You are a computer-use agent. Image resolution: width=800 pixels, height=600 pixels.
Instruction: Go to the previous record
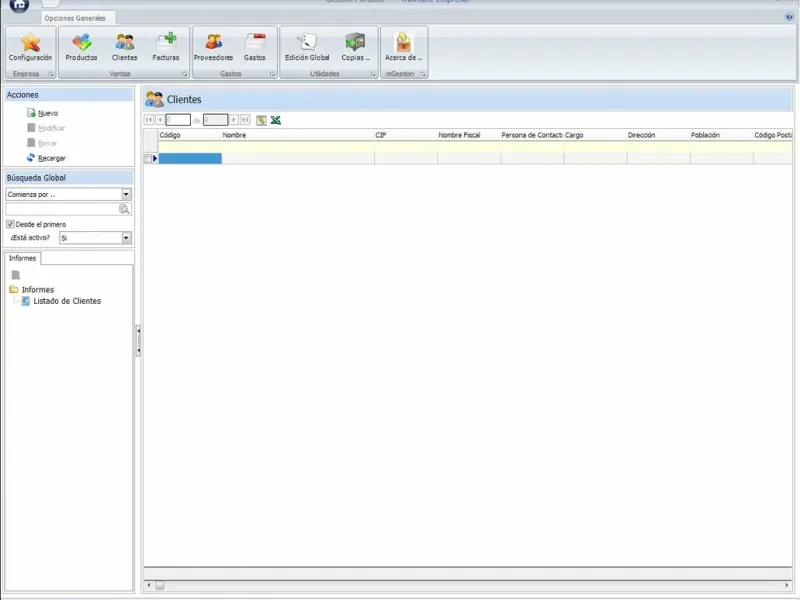coord(160,120)
